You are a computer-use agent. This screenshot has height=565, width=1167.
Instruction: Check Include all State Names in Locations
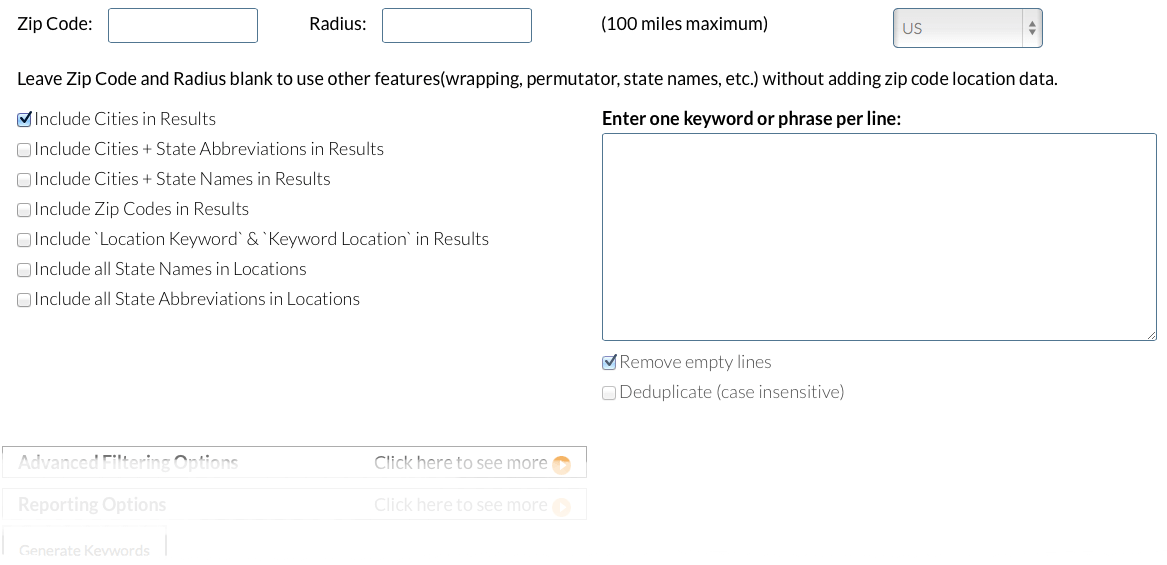click(x=24, y=270)
